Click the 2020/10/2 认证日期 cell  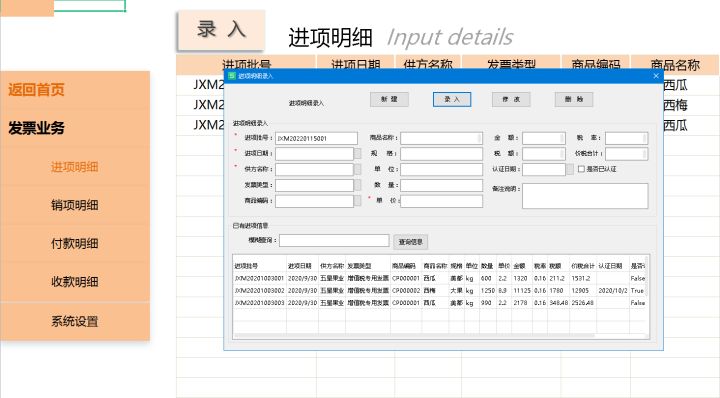[612, 291]
